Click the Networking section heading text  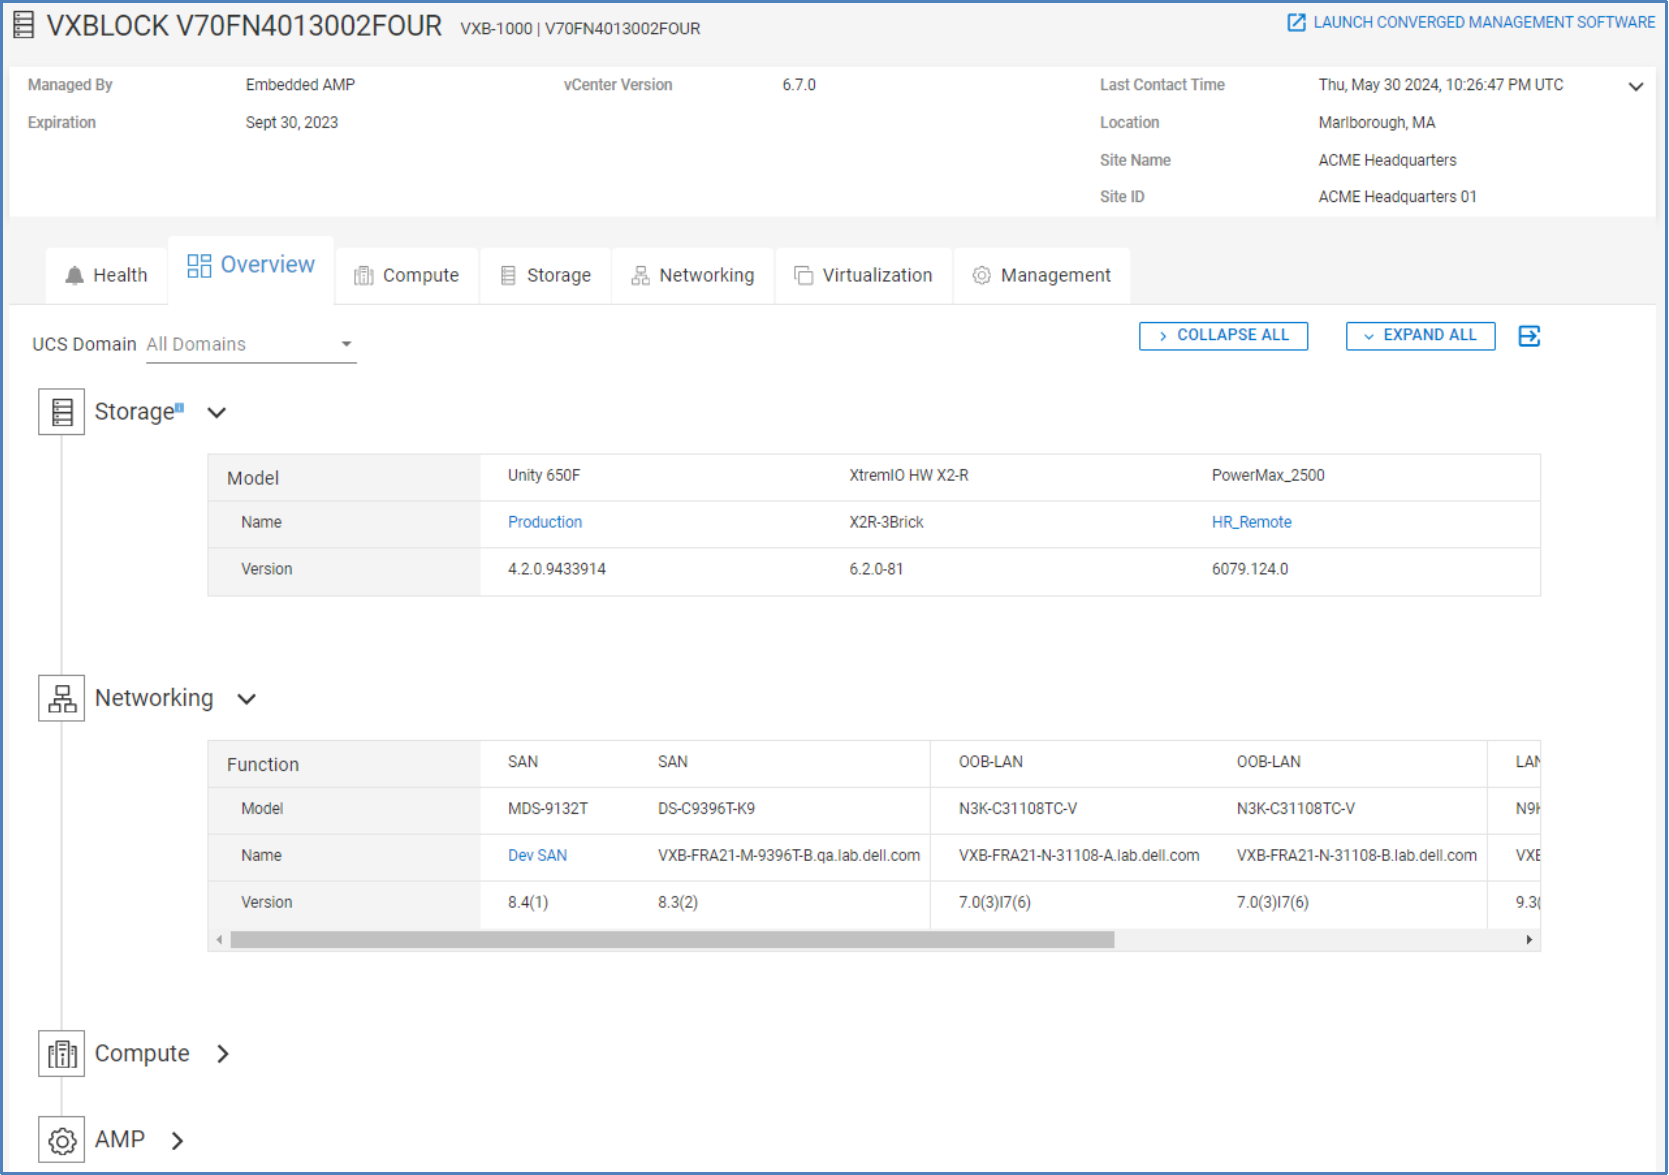[154, 698]
